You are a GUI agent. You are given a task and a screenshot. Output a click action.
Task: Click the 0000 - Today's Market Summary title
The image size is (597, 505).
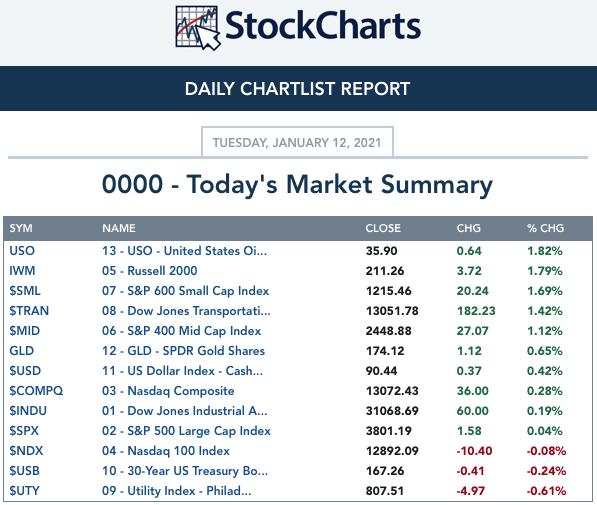(x=297, y=185)
